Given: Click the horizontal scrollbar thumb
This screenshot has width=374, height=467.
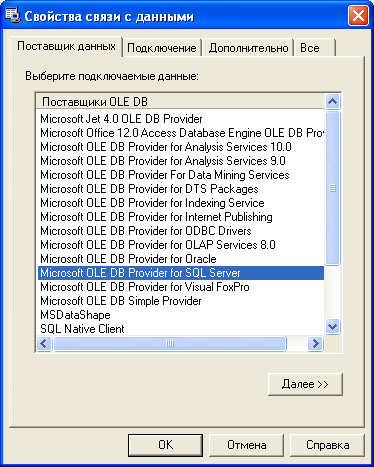Looking at the screenshot, I should [x=170, y=343].
